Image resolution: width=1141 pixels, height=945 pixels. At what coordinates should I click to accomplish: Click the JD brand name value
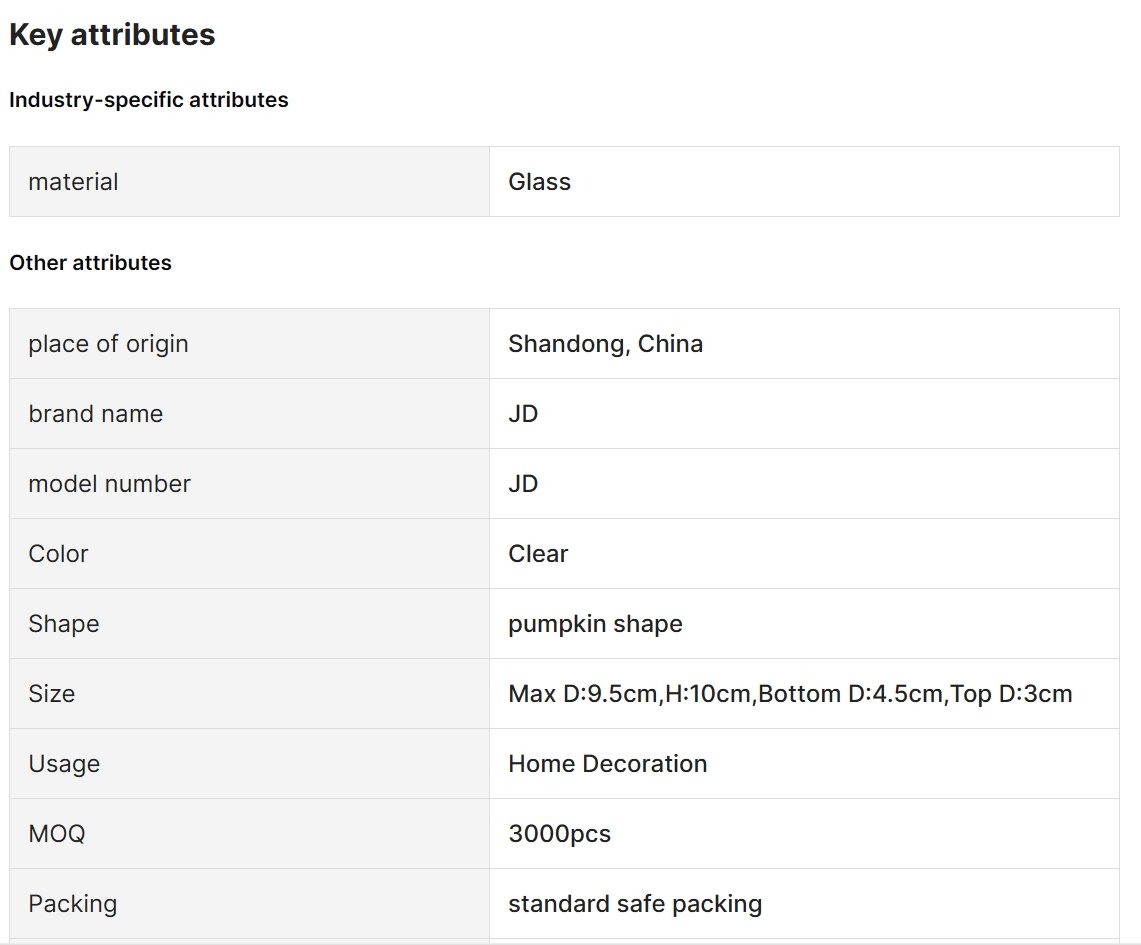coord(523,414)
